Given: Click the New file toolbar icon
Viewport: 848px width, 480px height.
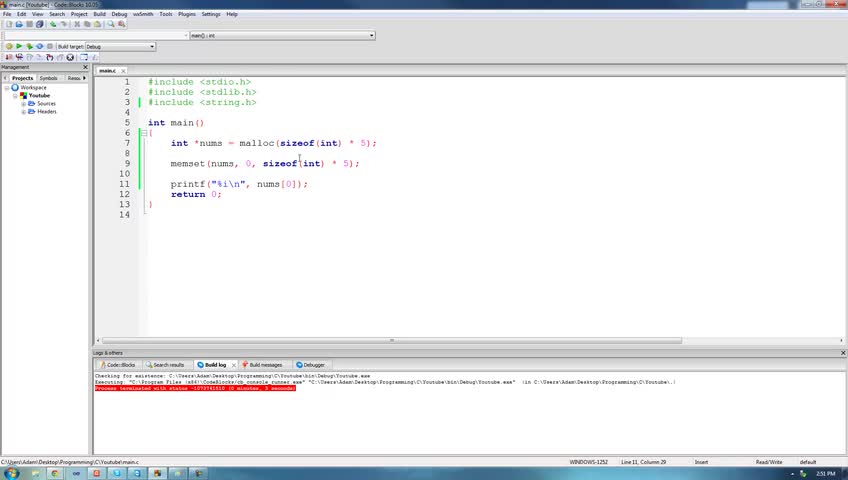Looking at the screenshot, I should pyautogui.click(x=9, y=24).
